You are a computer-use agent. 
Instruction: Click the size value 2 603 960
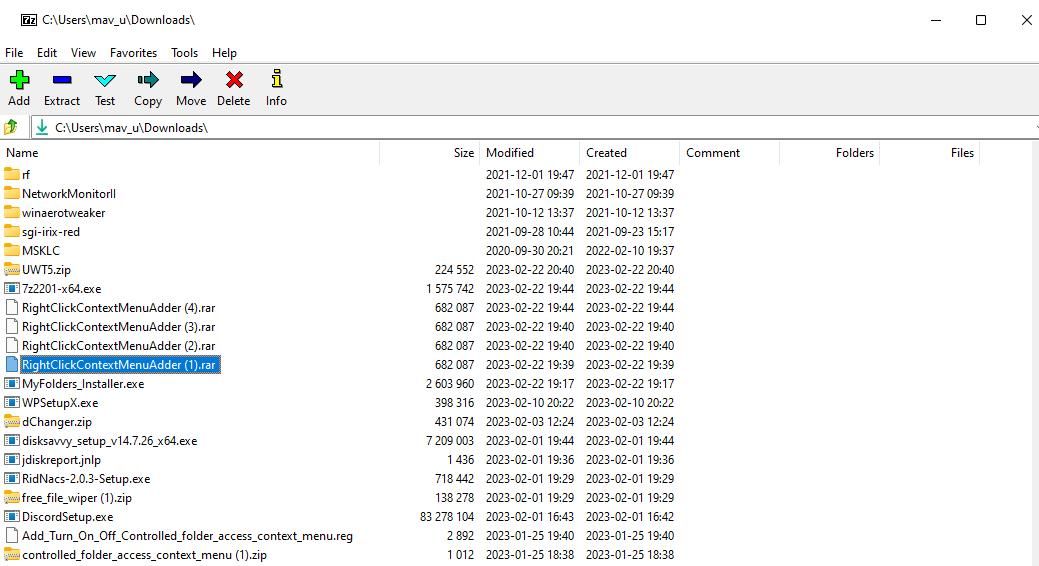tap(450, 384)
